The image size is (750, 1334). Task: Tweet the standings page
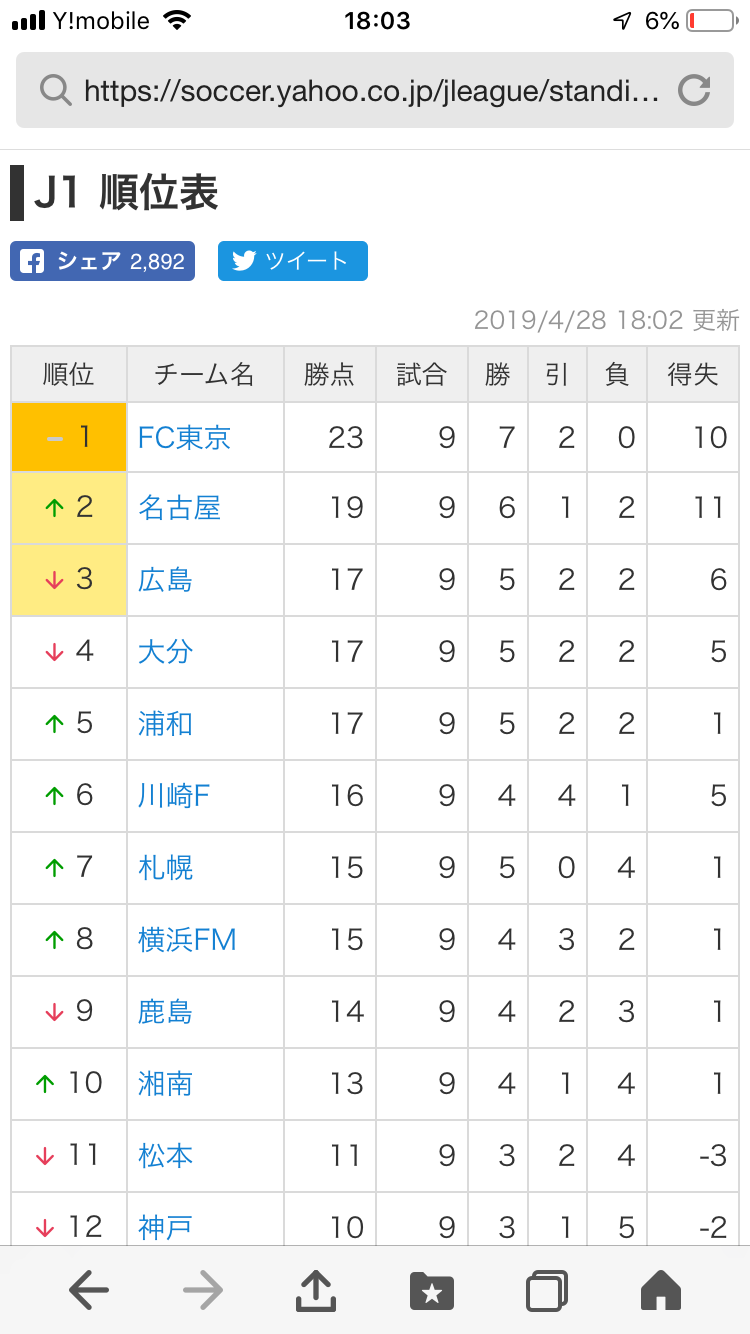(292, 261)
